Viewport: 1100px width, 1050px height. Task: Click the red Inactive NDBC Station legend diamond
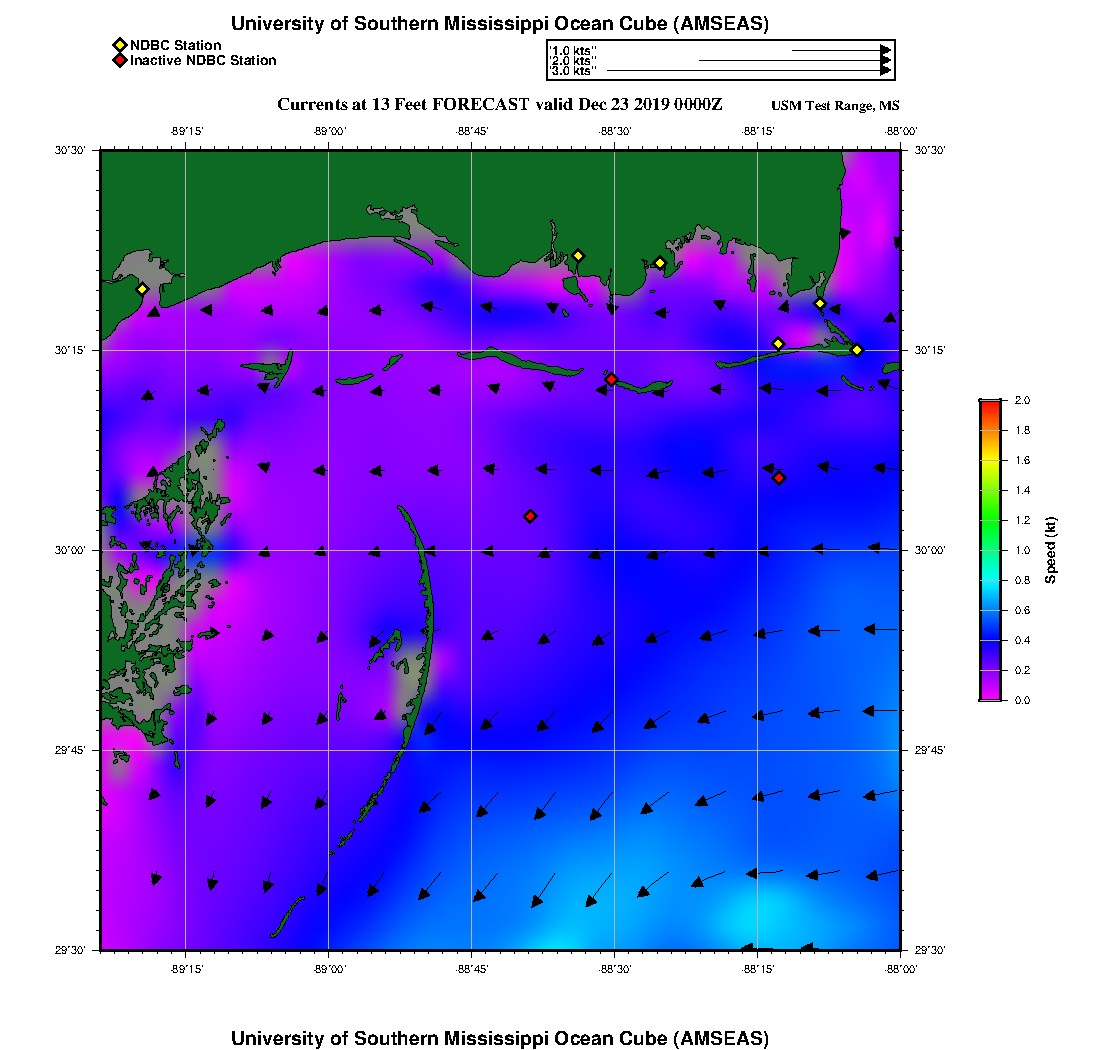click(x=119, y=61)
